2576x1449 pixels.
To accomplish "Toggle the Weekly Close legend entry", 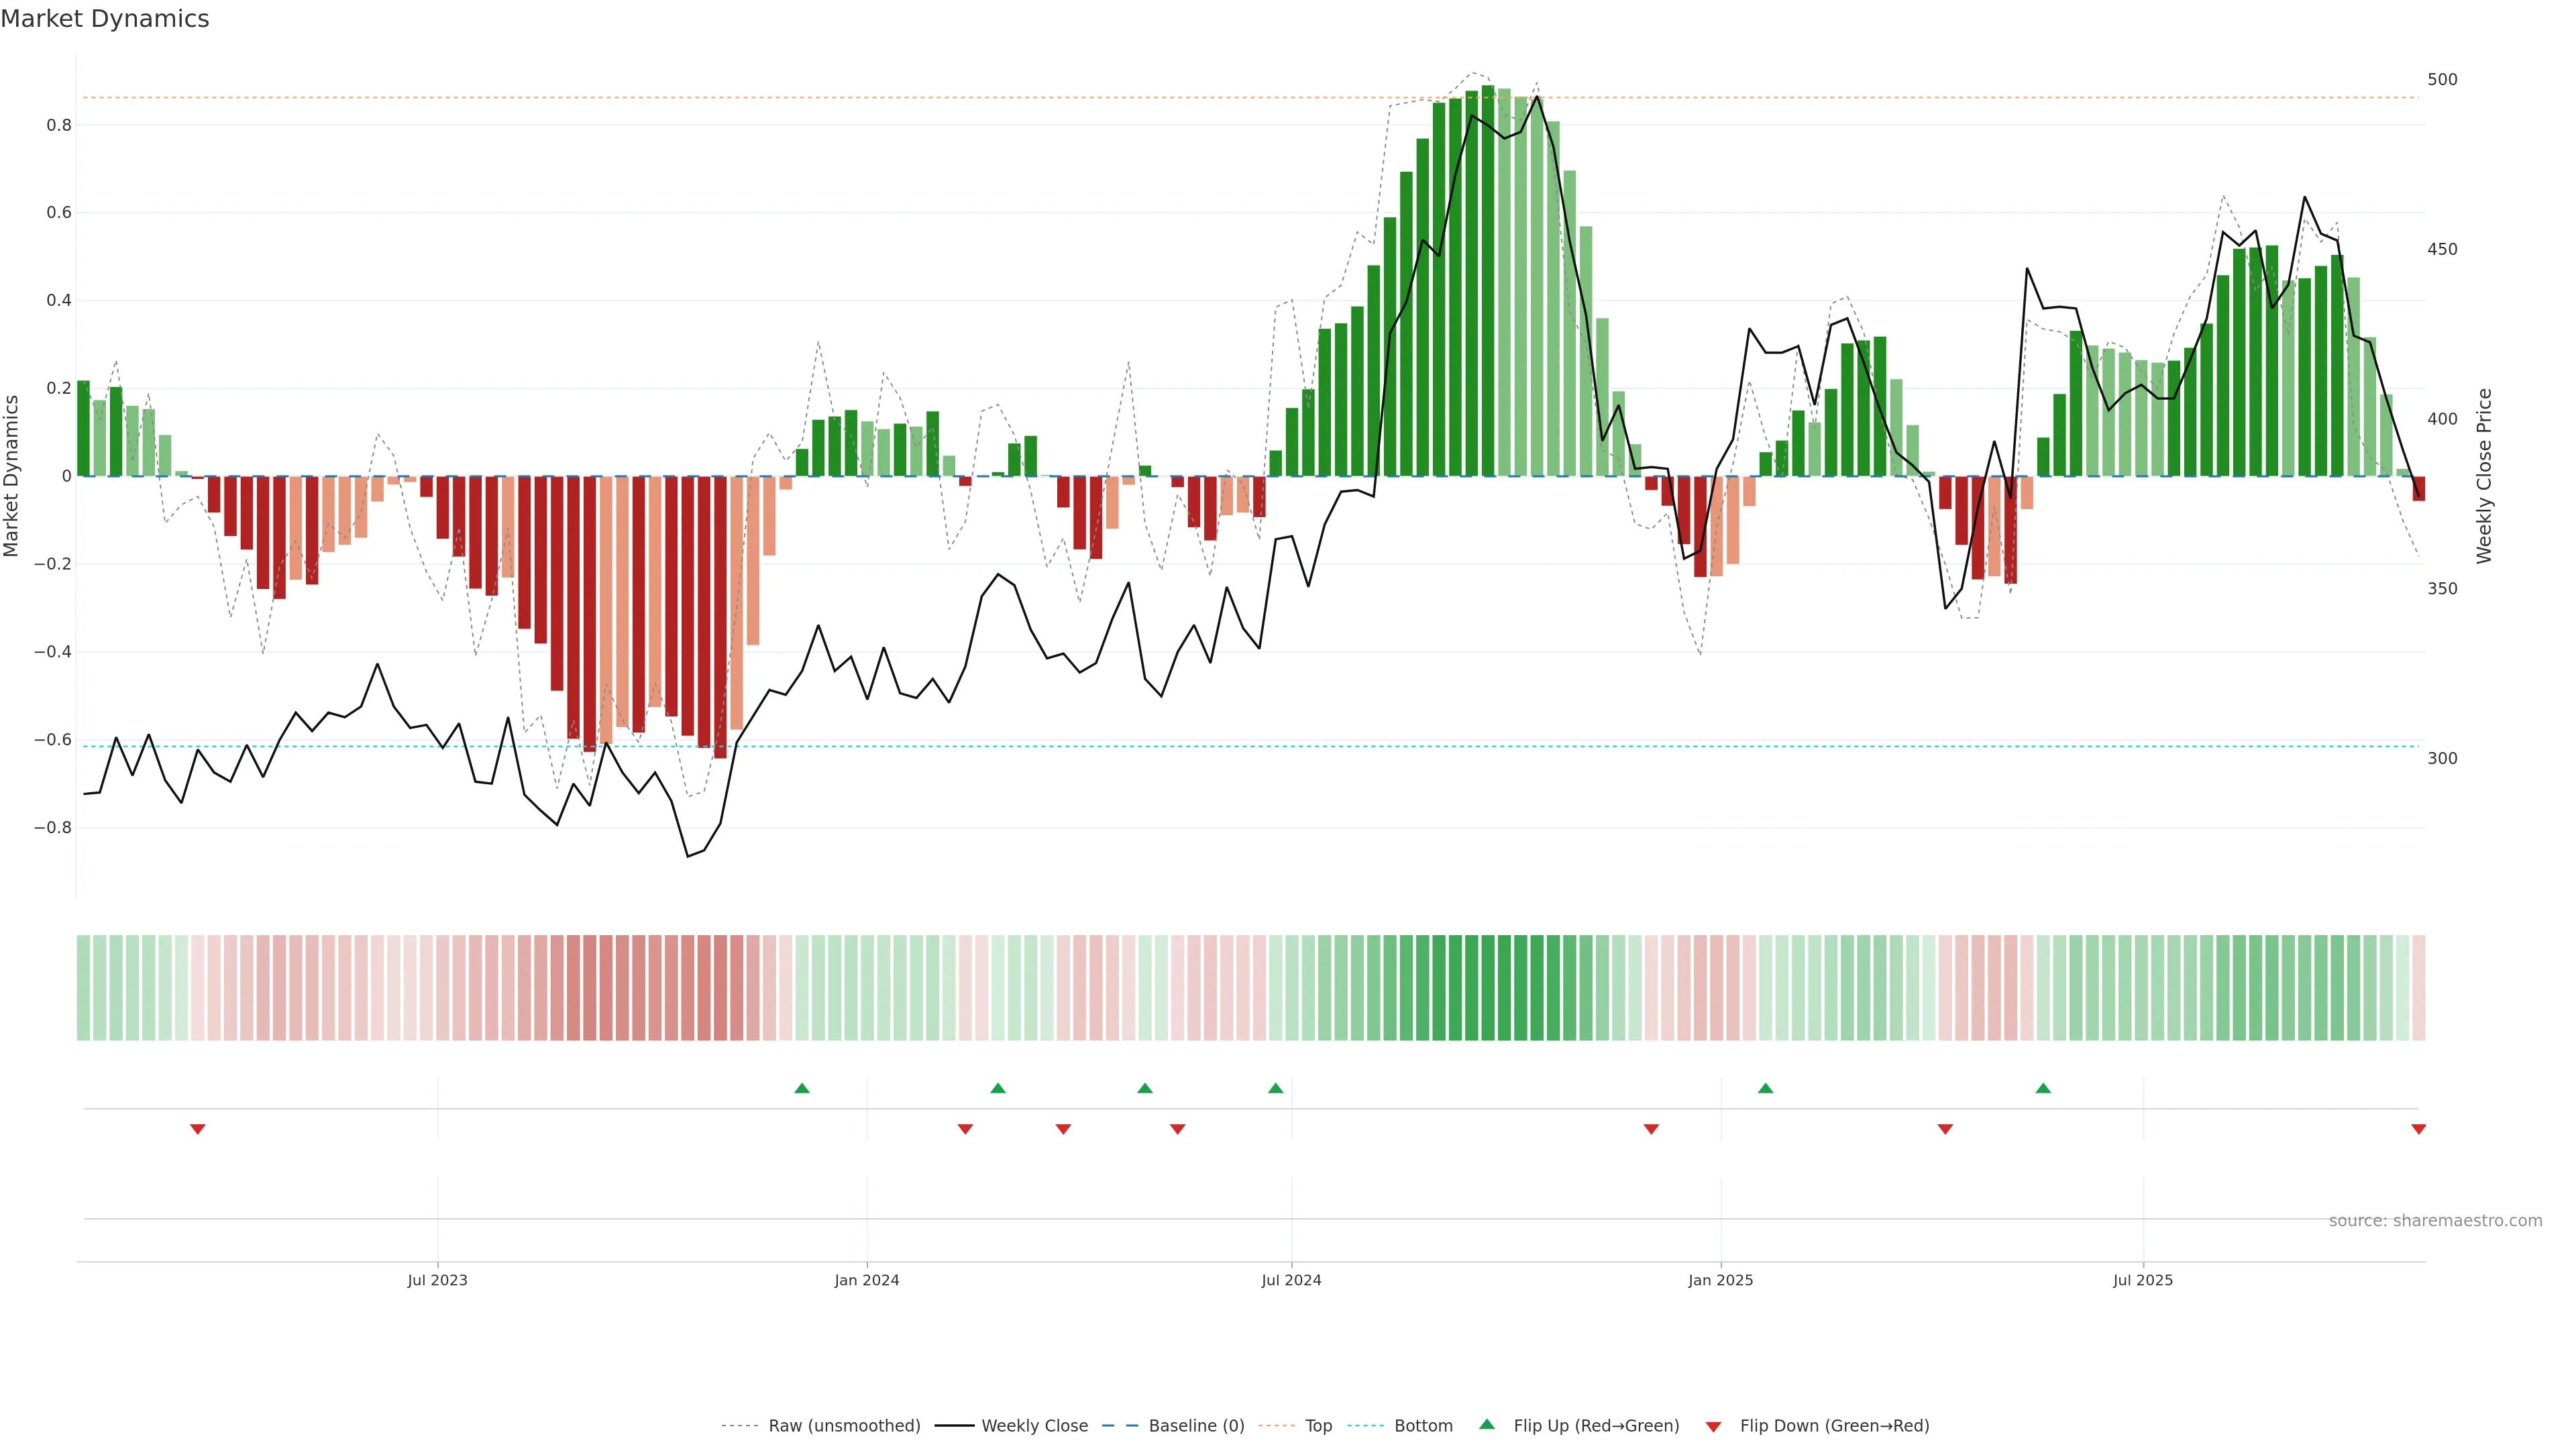I will click(1034, 1426).
